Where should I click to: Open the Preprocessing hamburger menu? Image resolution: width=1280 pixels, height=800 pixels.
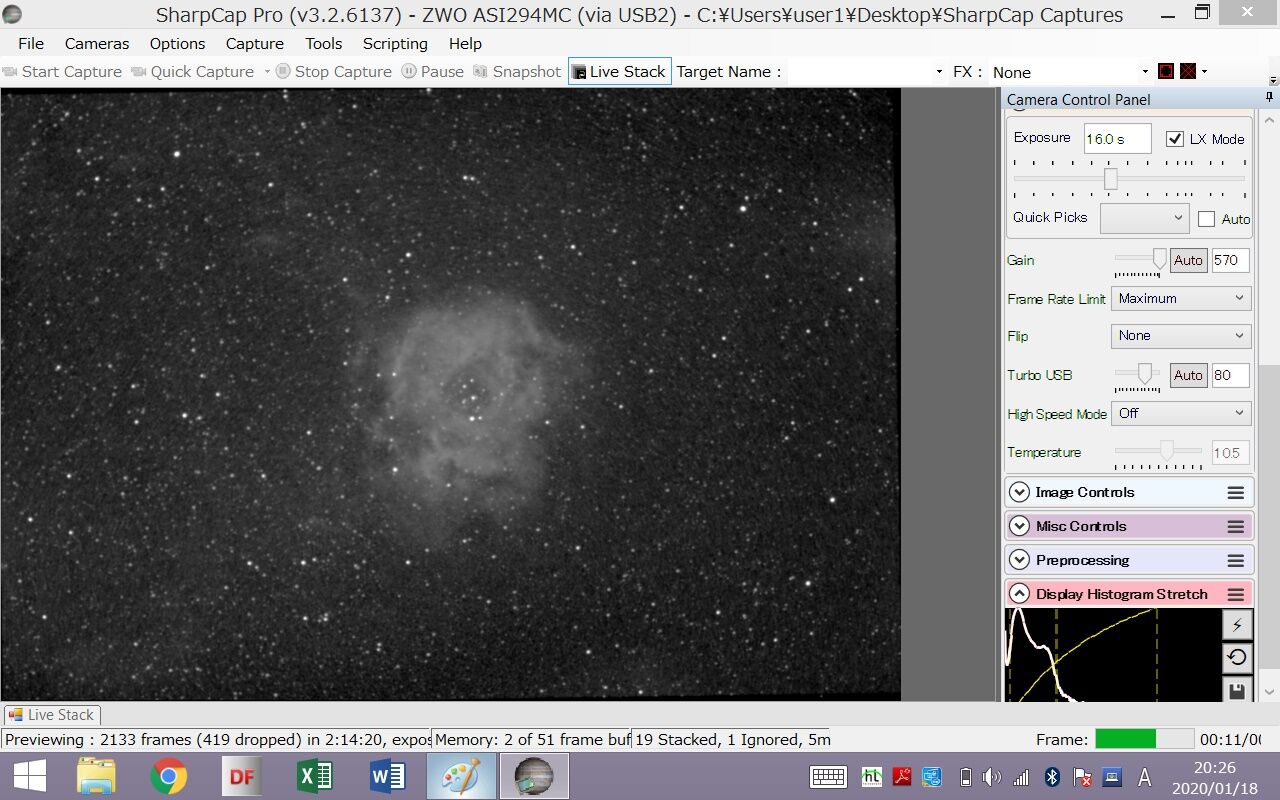pos(1236,561)
